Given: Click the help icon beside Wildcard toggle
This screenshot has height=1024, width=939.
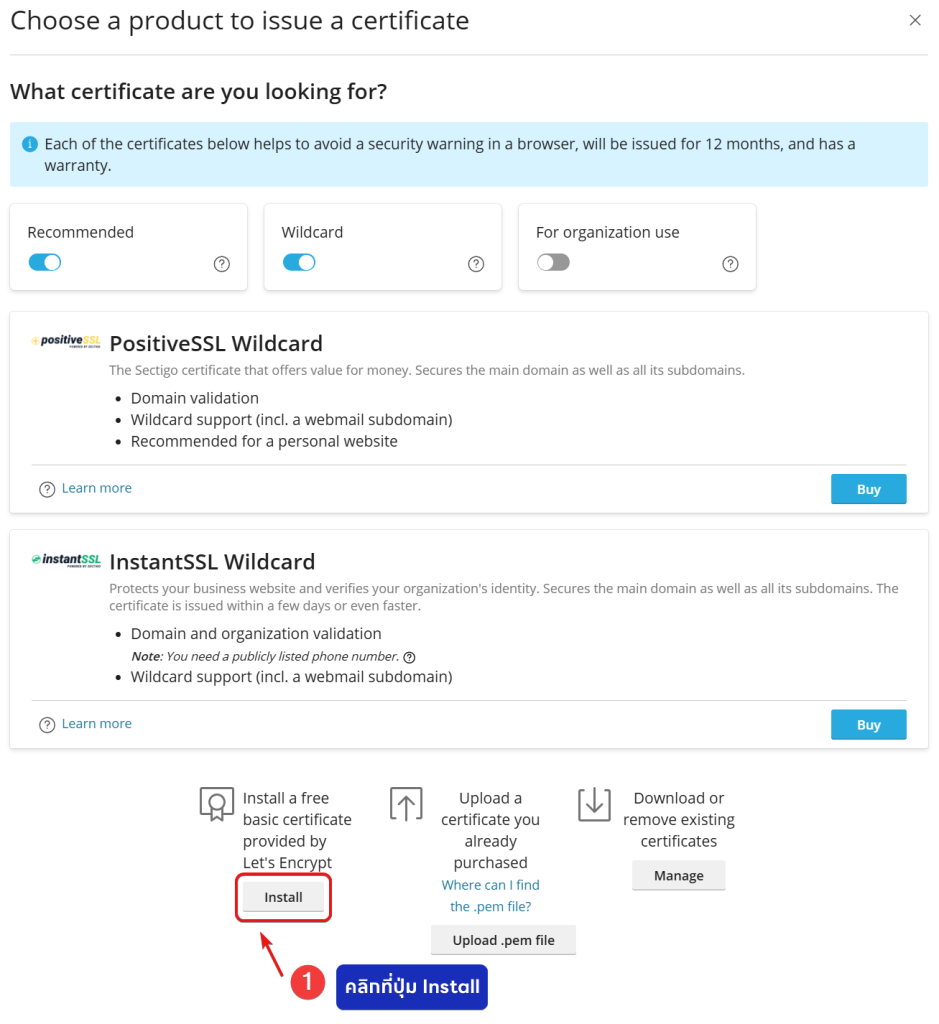Looking at the screenshot, I should [x=476, y=264].
